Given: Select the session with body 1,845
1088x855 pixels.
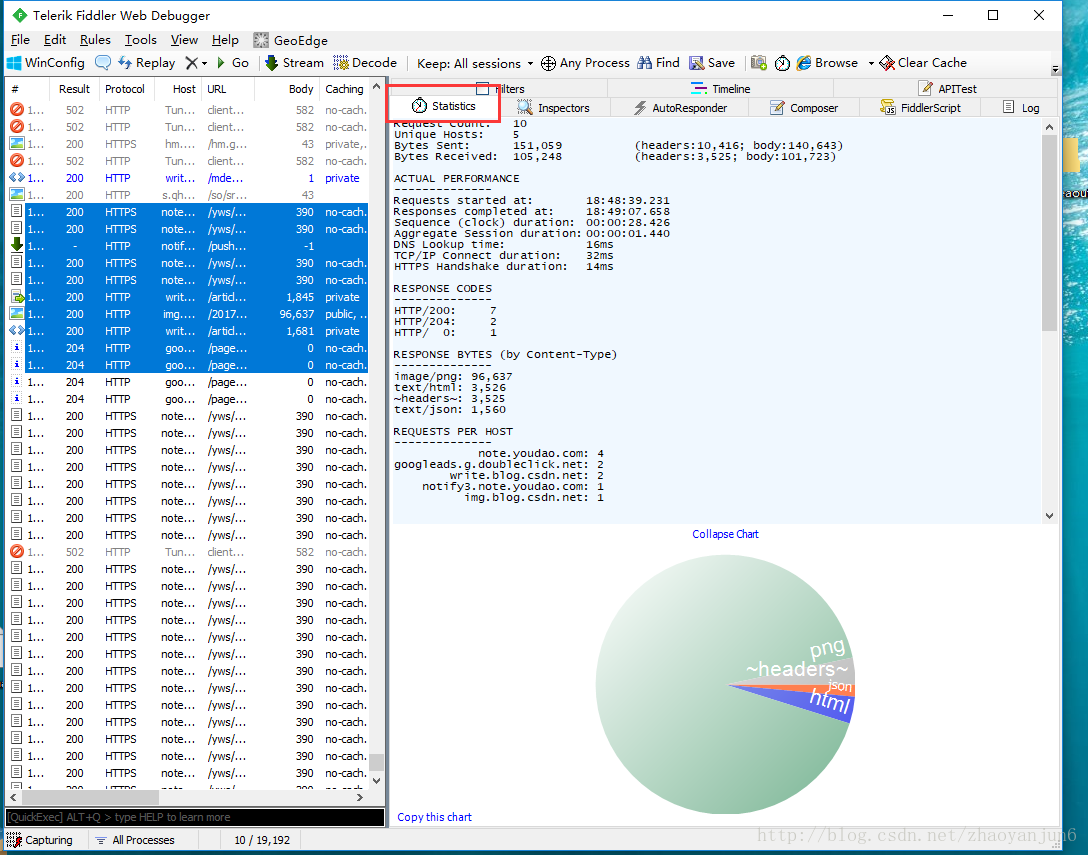Looking at the screenshot, I should coord(187,297).
